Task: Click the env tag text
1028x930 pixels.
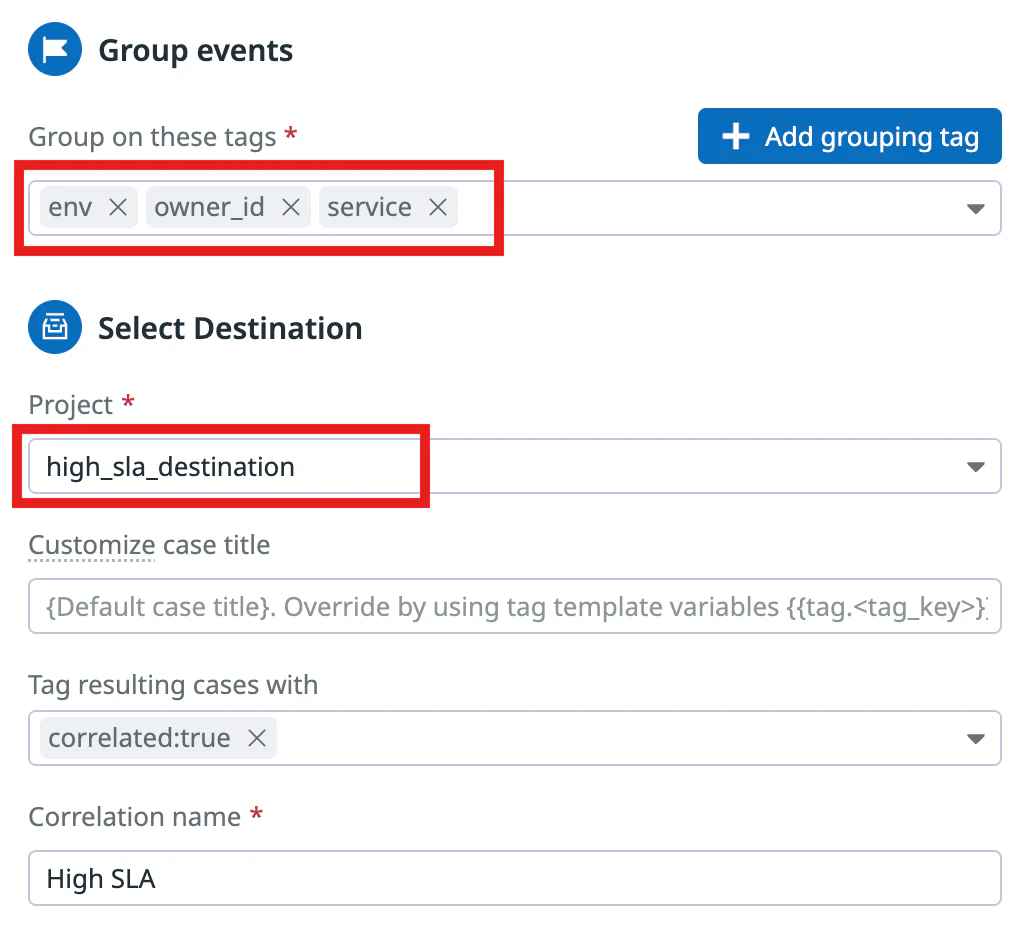Action: (70, 207)
